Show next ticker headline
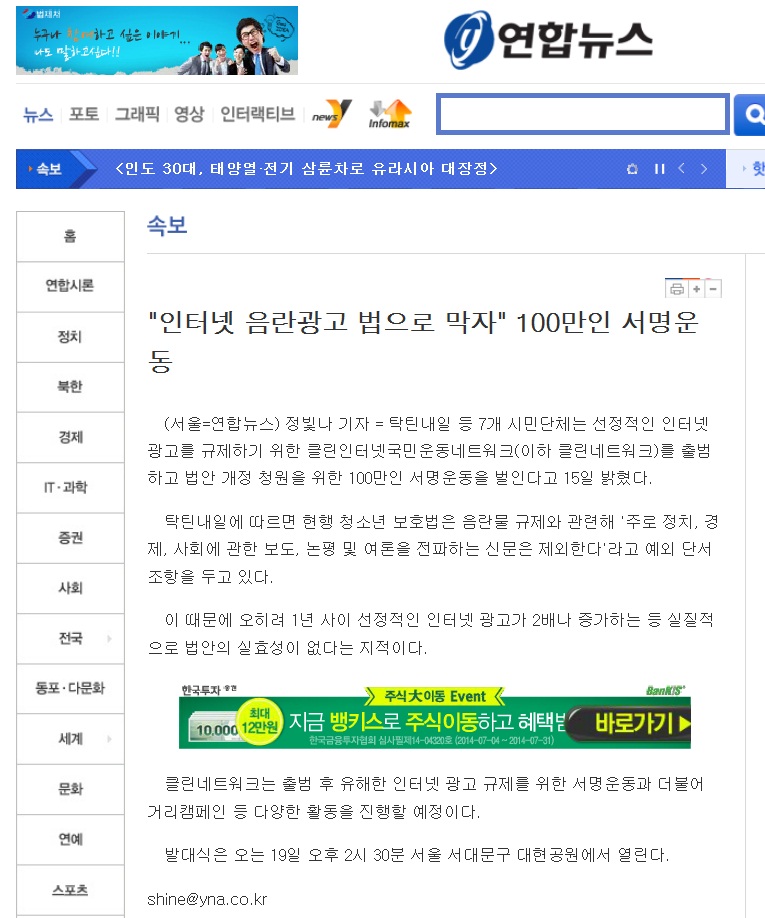The width and height of the screenshot is (765, 918). (704, 169)
